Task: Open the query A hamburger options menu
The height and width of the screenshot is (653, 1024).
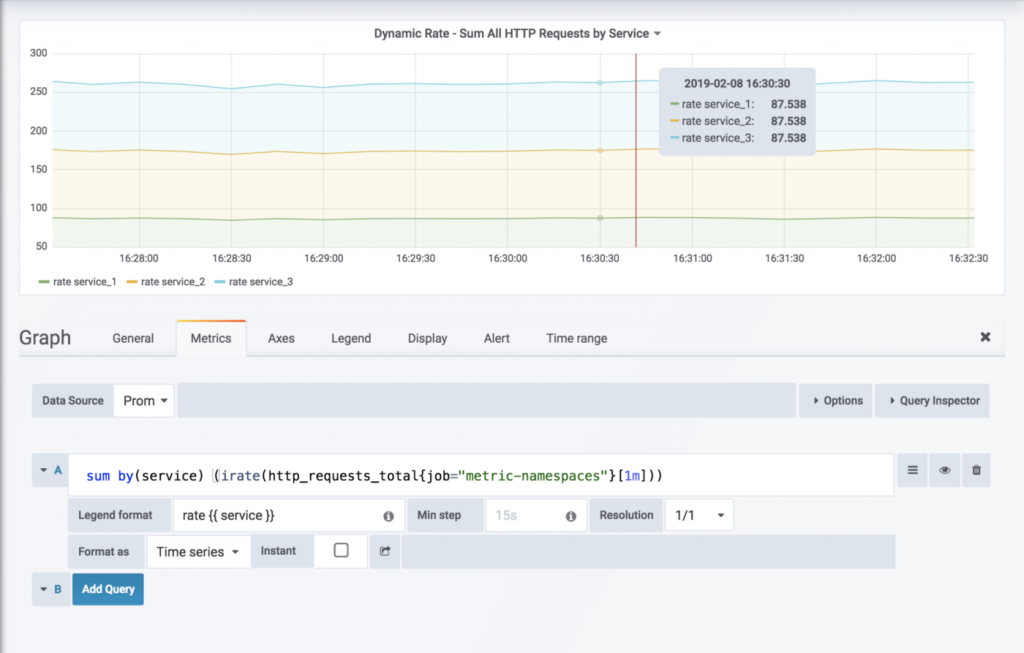Action: tap(912, 470)
